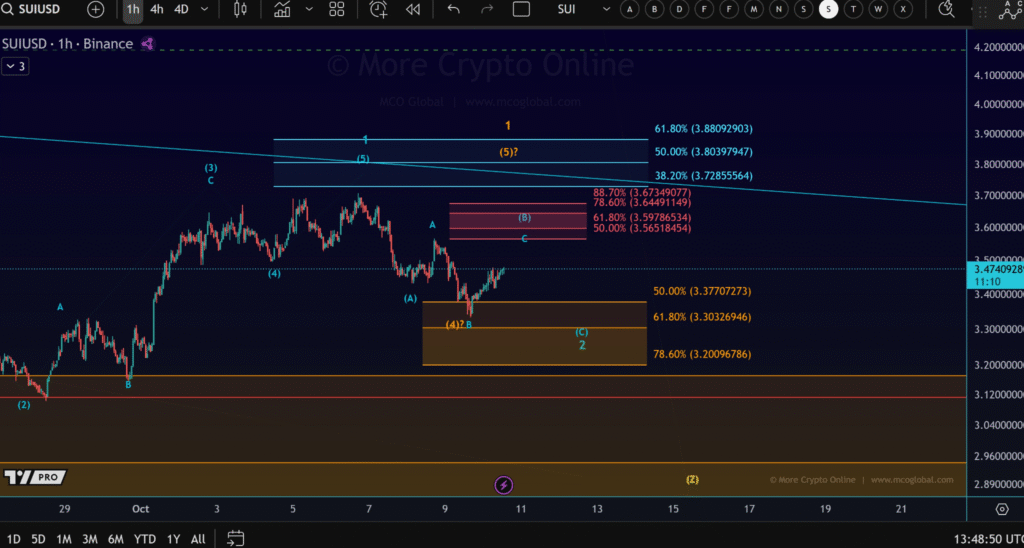Open the go-to-date calendar icon
Viewport: 1024px width, 548px height.
click(x=235, y=538)
